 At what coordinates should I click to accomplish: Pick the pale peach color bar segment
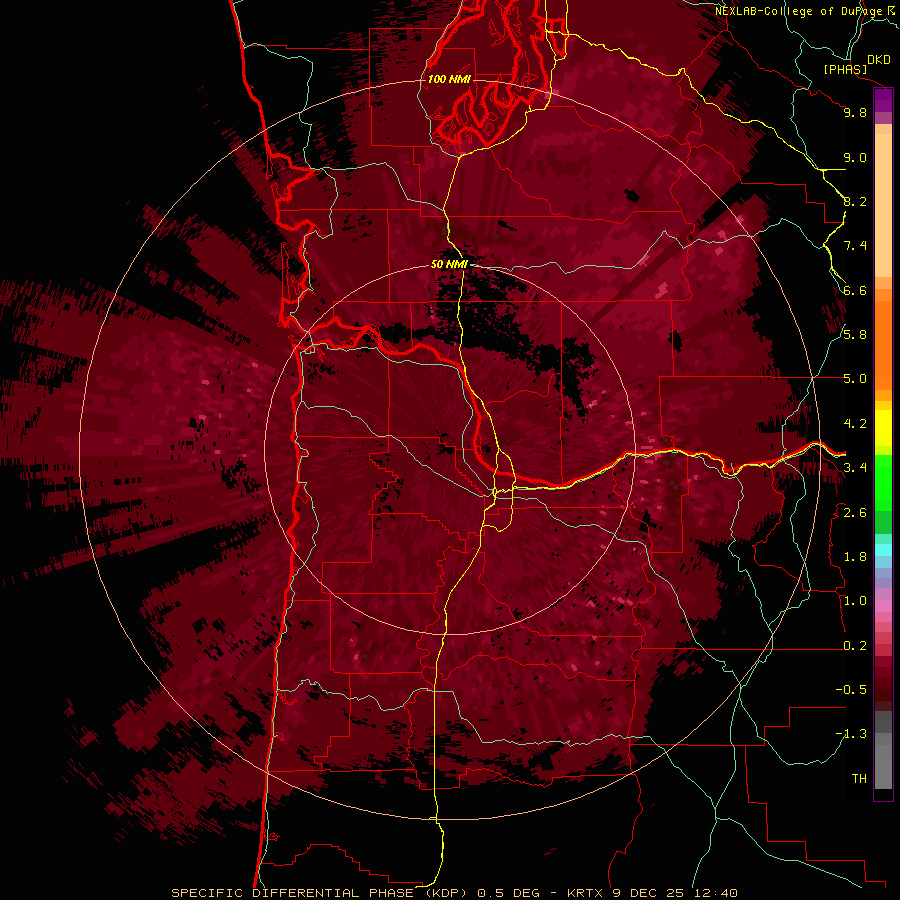883,207
